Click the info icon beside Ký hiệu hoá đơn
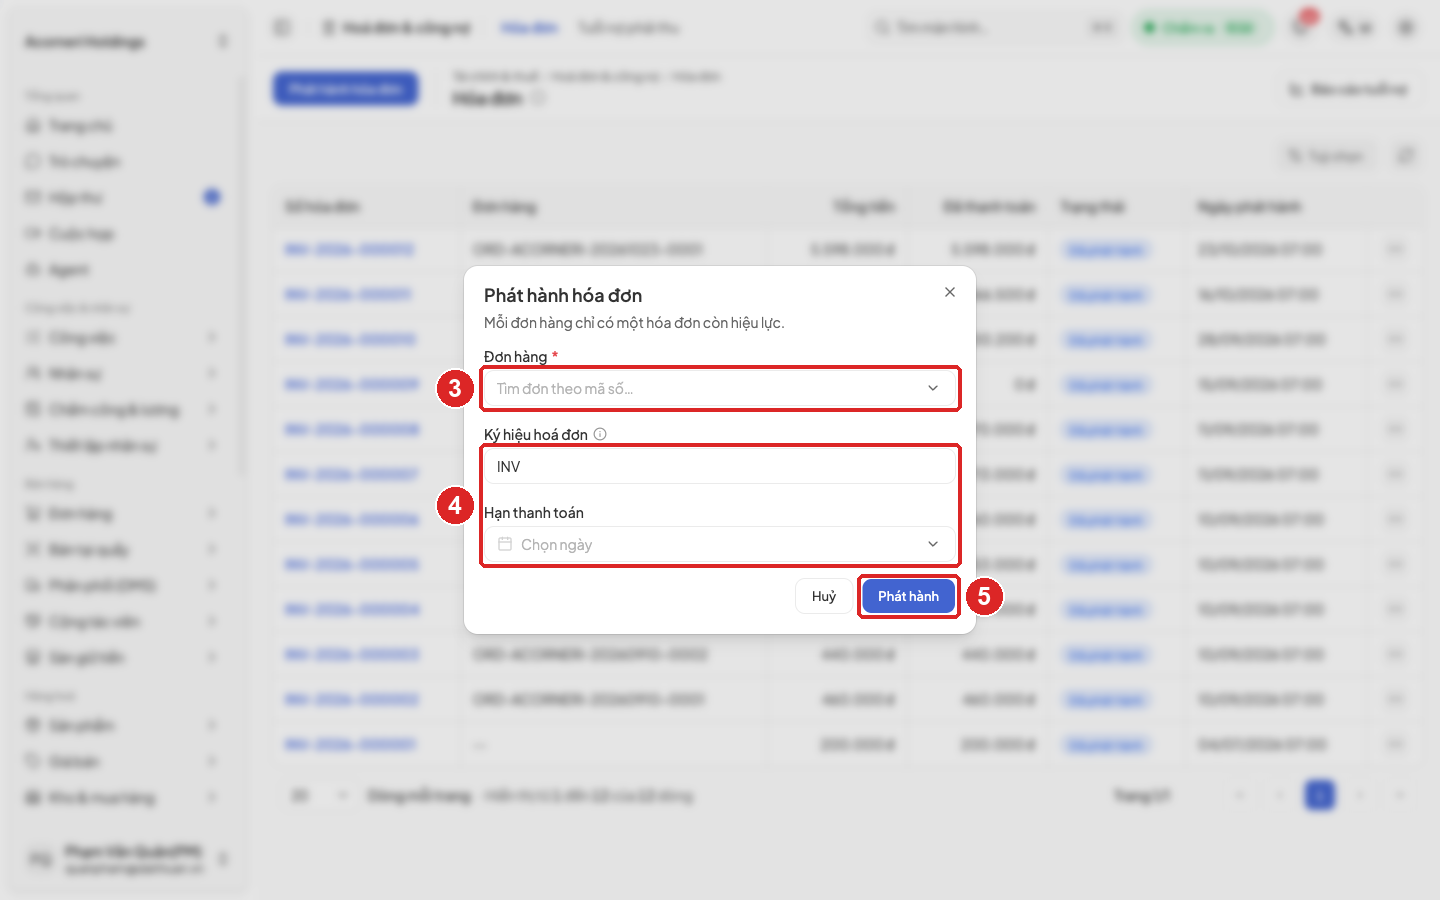Screen dimensions: 1440x900 click(x=600, y=434)
